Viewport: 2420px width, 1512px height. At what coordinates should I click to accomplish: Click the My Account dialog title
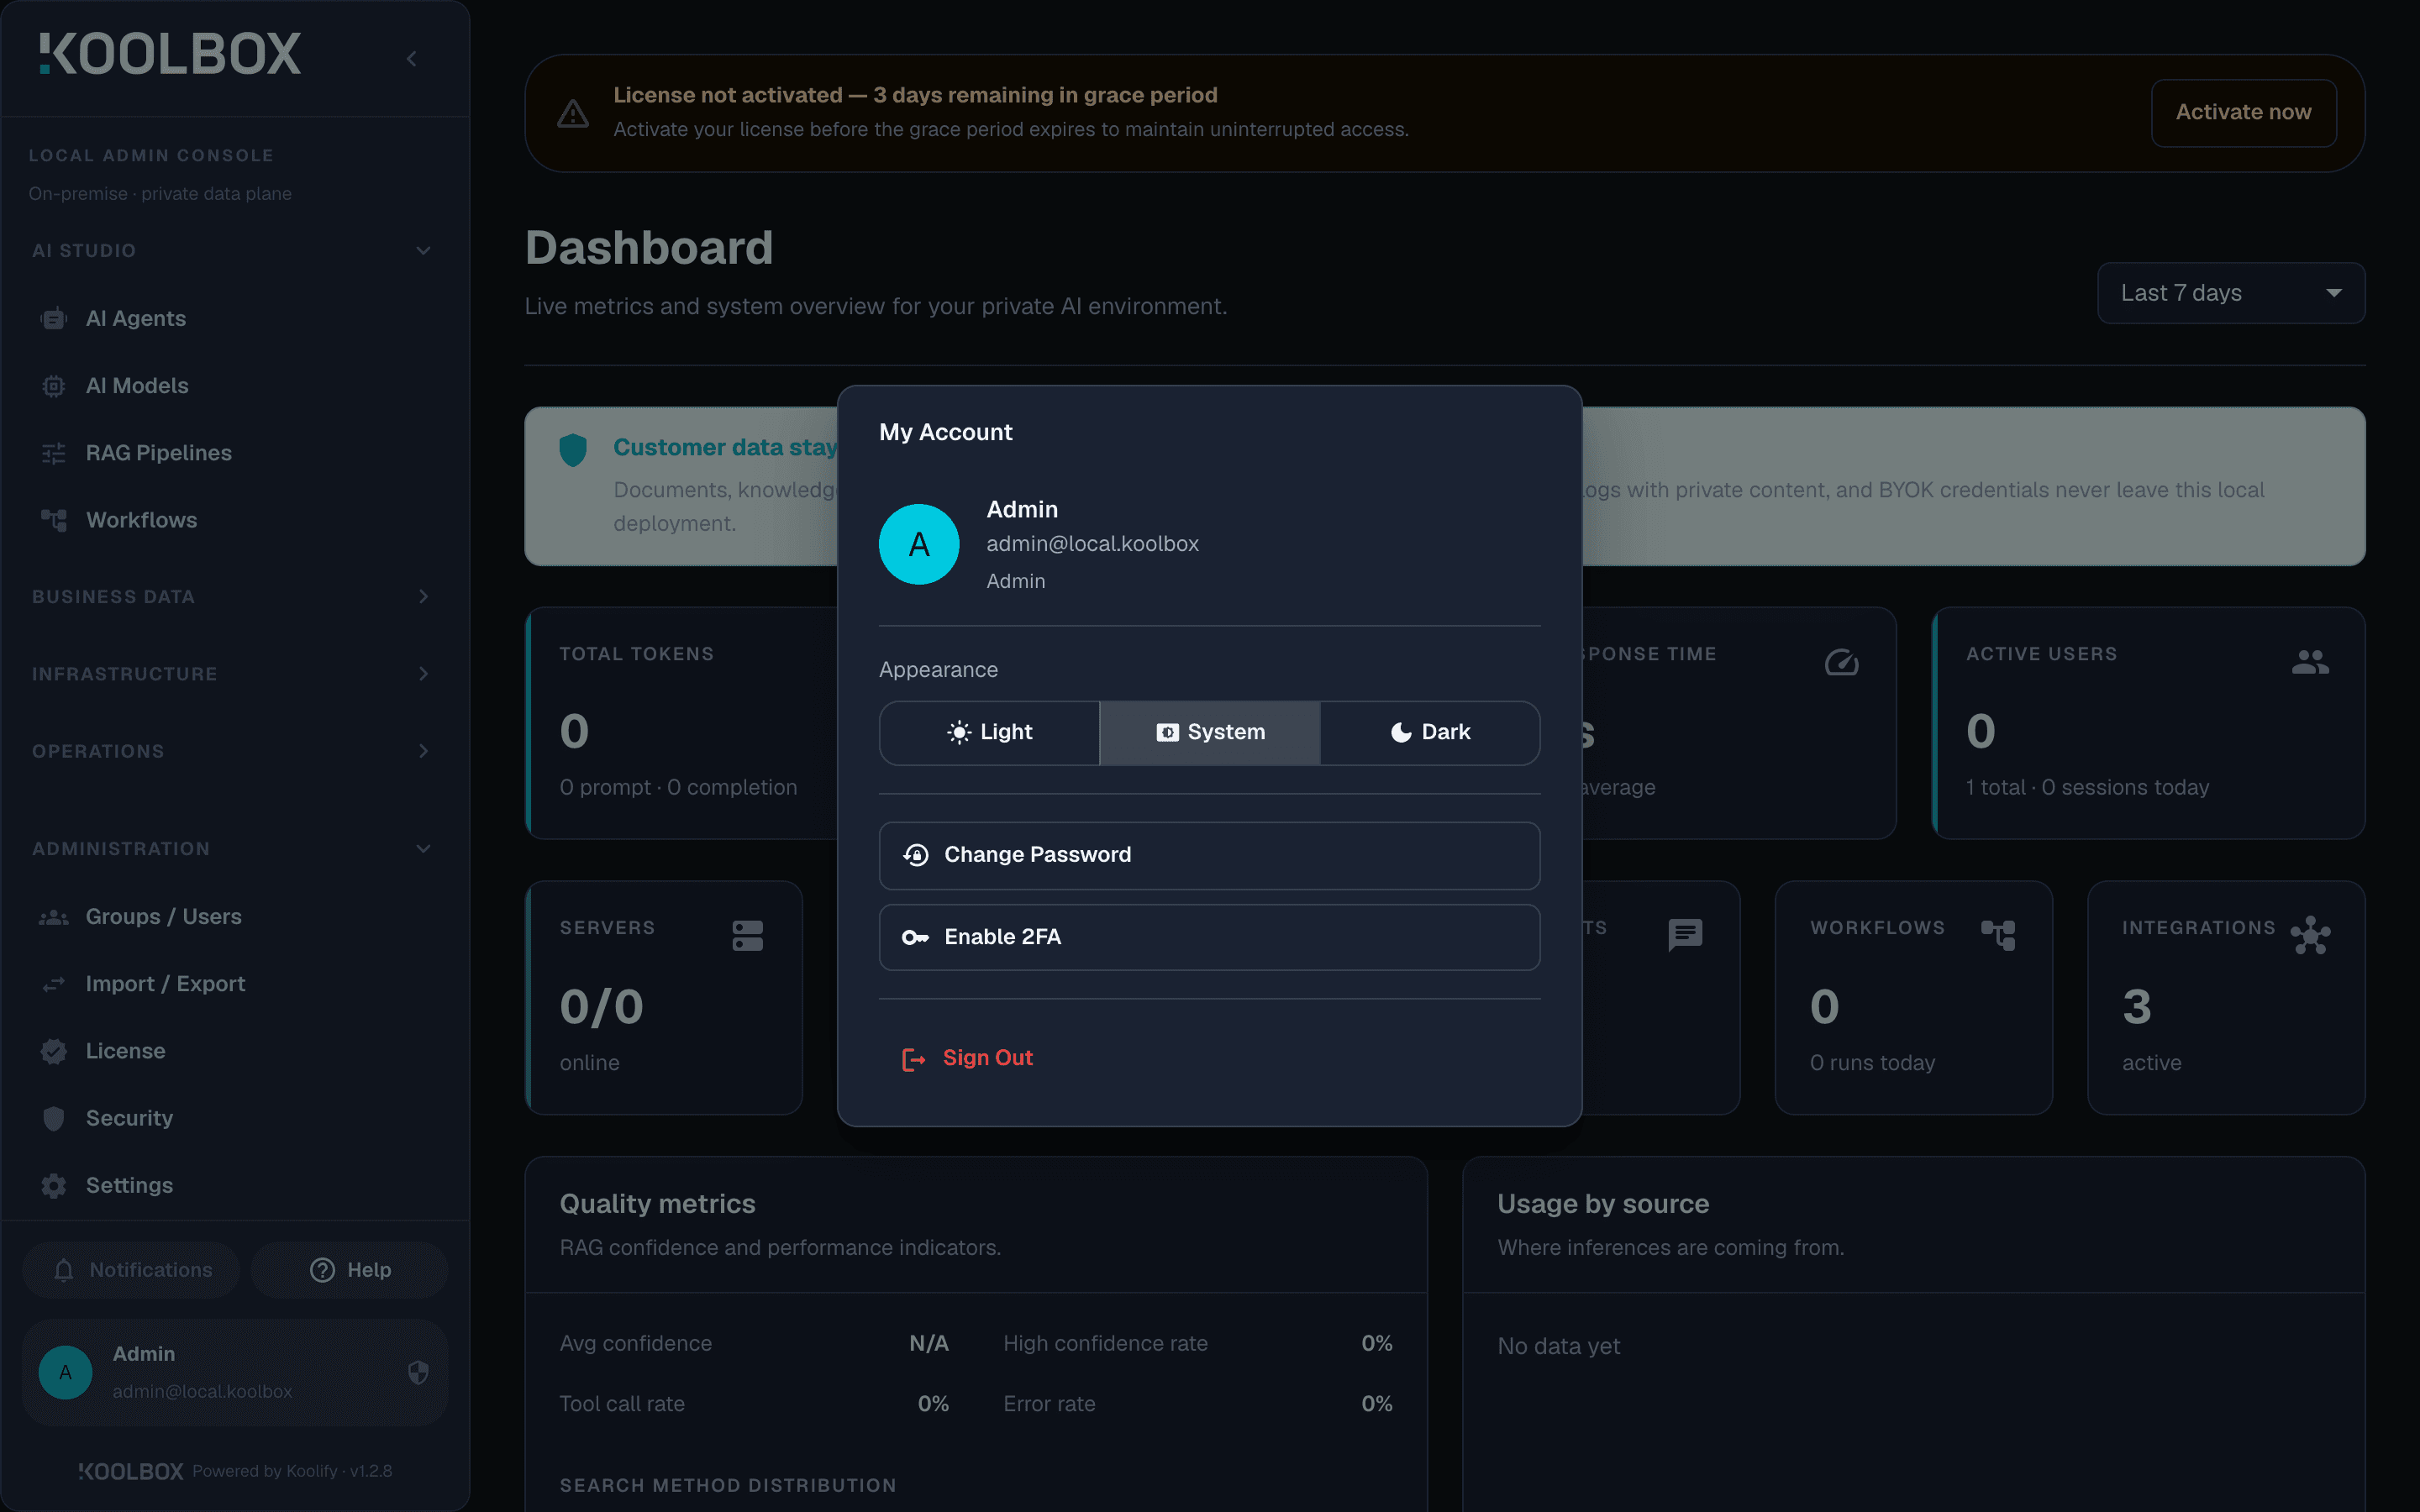pyautogui.click(x=945, y=432)
